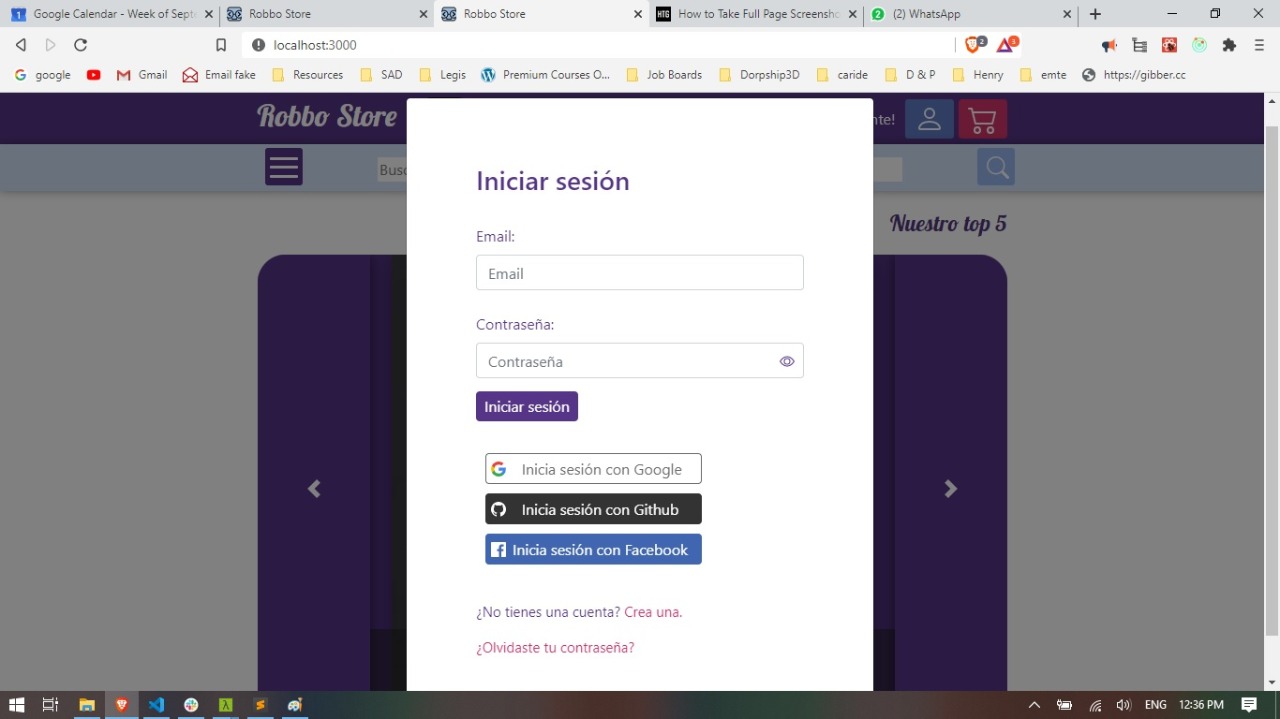
Task: Click the megaphone extension icon
Action: (x=1109, y=45)
